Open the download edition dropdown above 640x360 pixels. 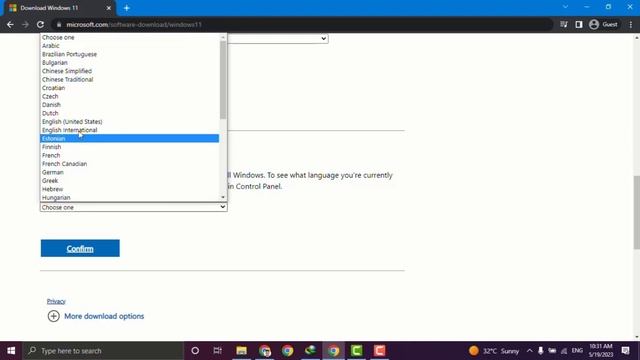278,38
